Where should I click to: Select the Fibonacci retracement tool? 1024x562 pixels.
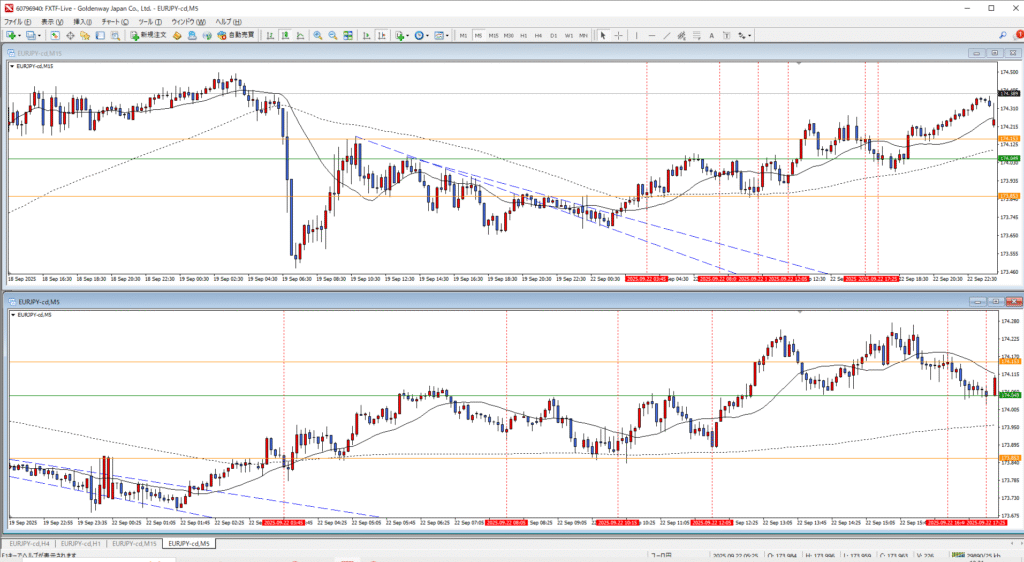697,35
